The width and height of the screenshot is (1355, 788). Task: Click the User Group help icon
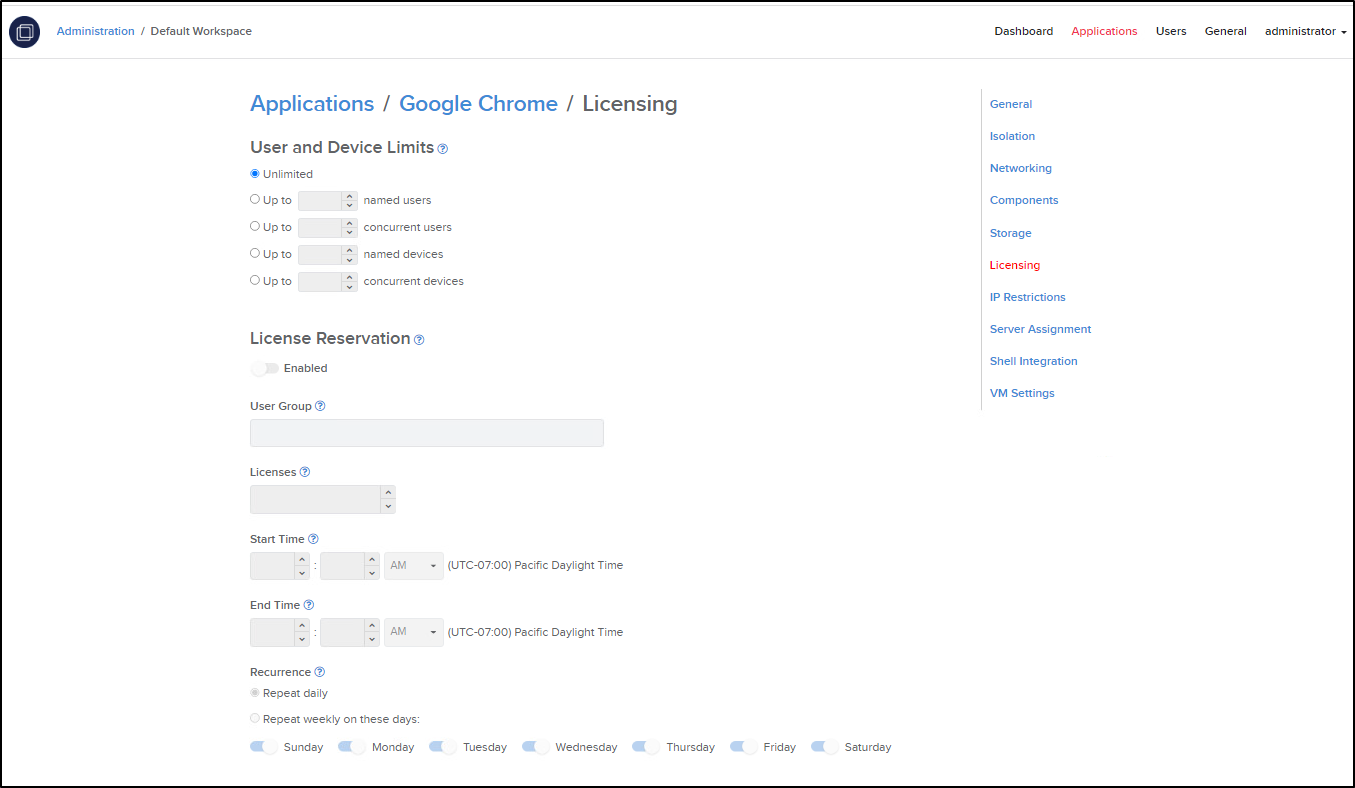320,407
